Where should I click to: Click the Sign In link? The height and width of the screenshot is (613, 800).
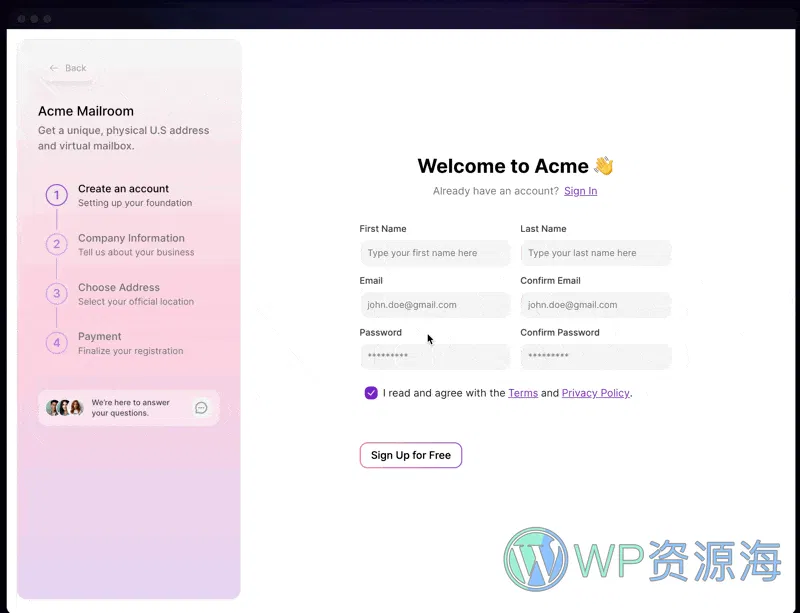click(581, 191)
